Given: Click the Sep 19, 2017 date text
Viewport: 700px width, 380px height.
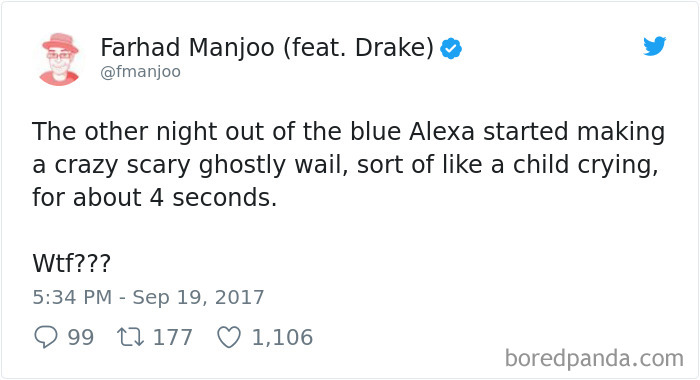Looking at the screenshot, I should pos(198,297).
